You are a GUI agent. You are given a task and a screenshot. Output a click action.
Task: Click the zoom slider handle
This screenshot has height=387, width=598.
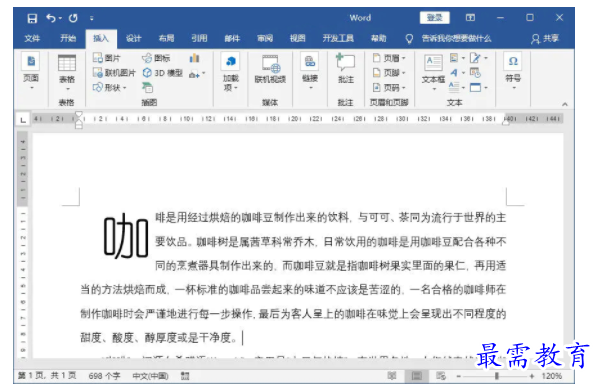click(x=497, y=376)
